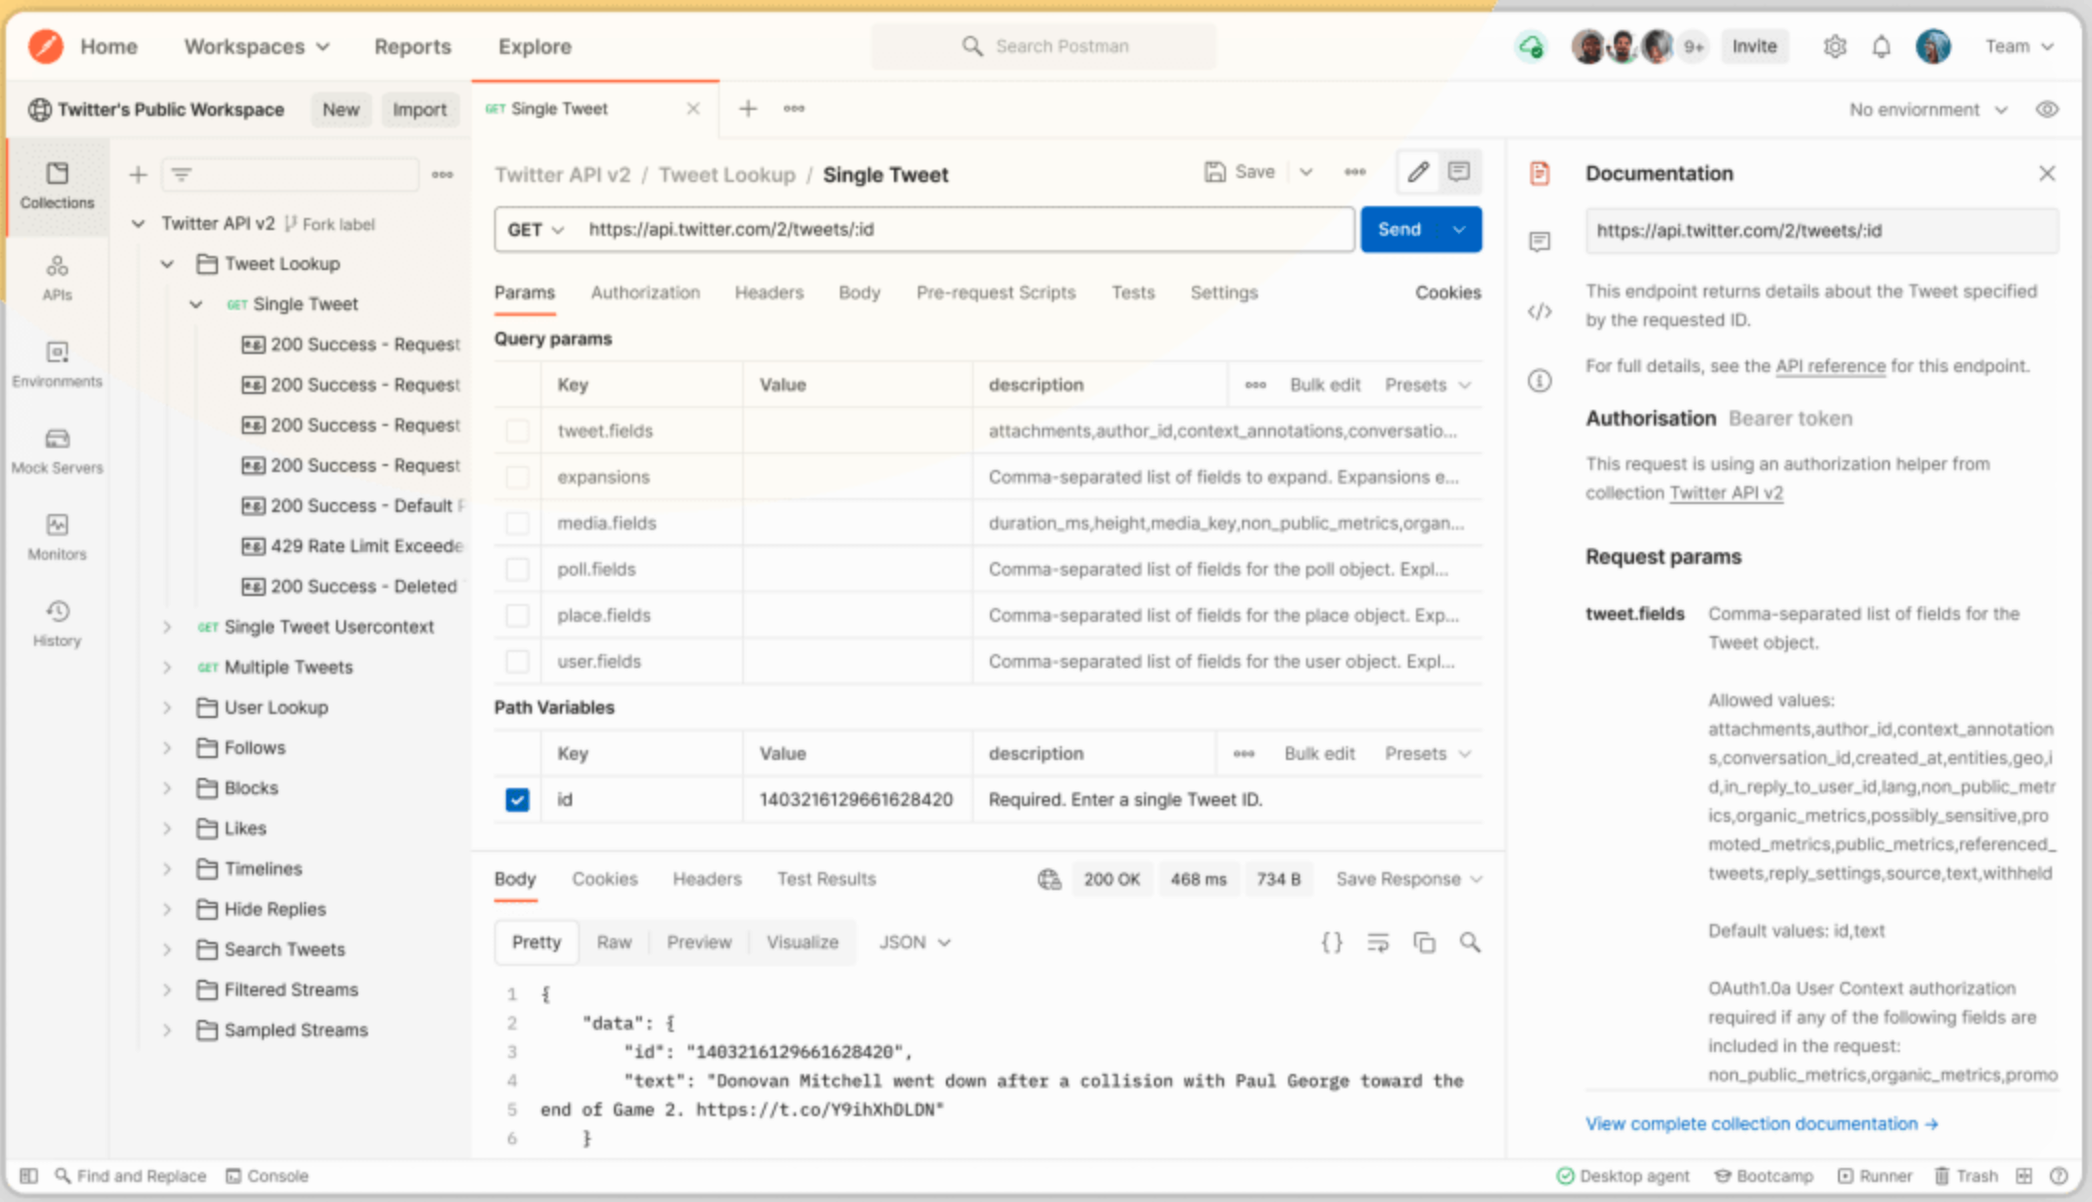This screenshot has height=1202, width=2092.
Task: Click the Cookies link
Action: 1447,292
